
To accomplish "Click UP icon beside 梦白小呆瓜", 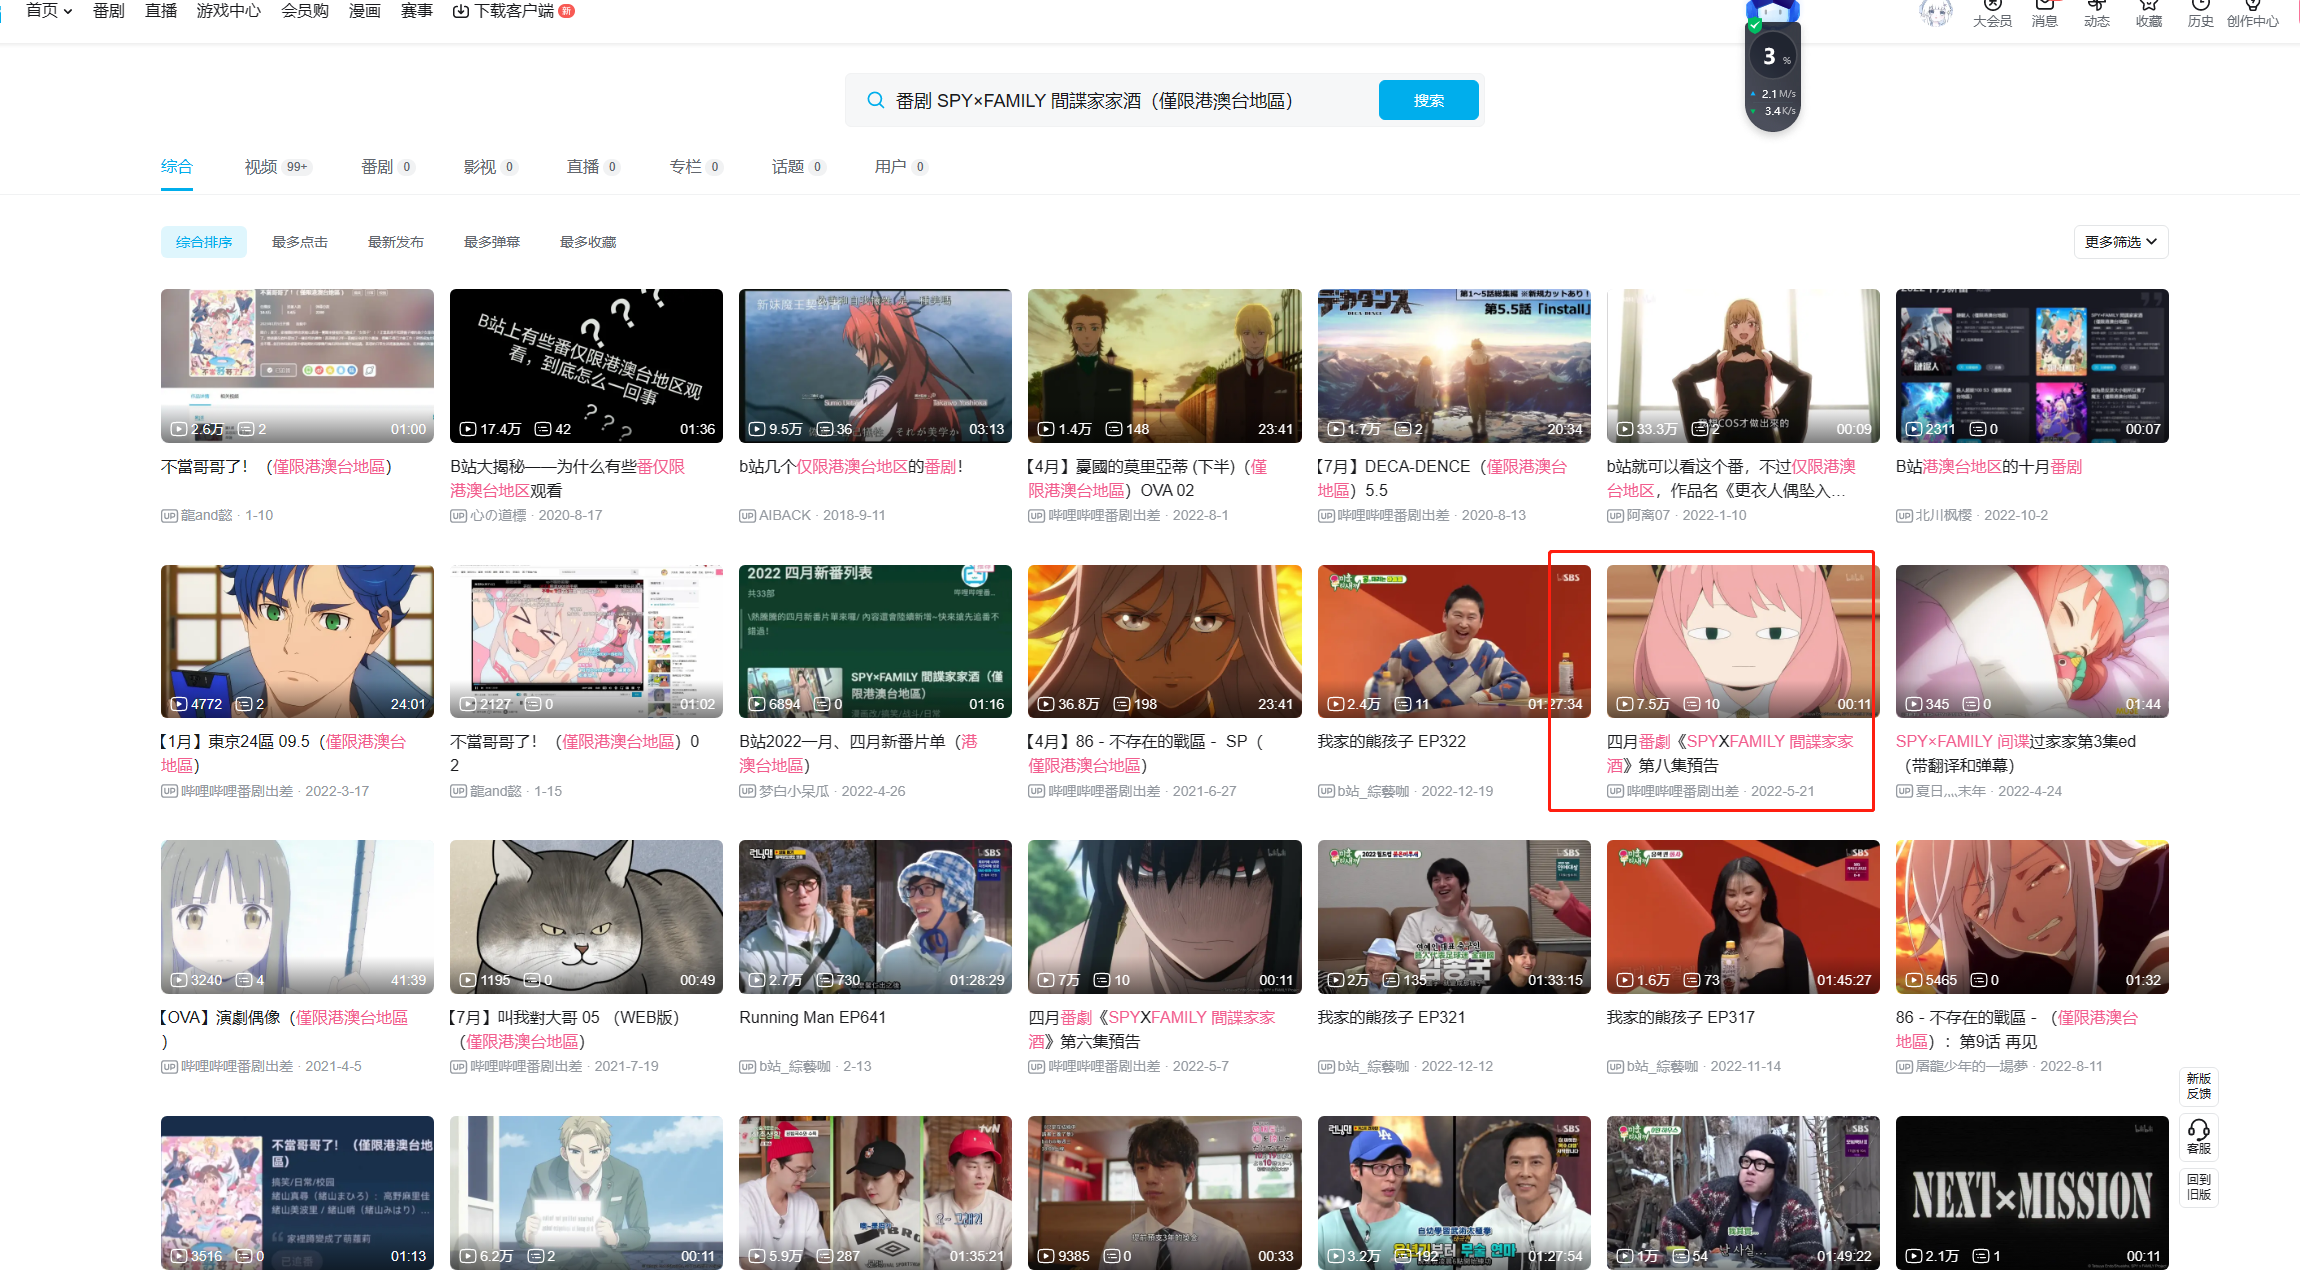I will [x=747, y=792].
